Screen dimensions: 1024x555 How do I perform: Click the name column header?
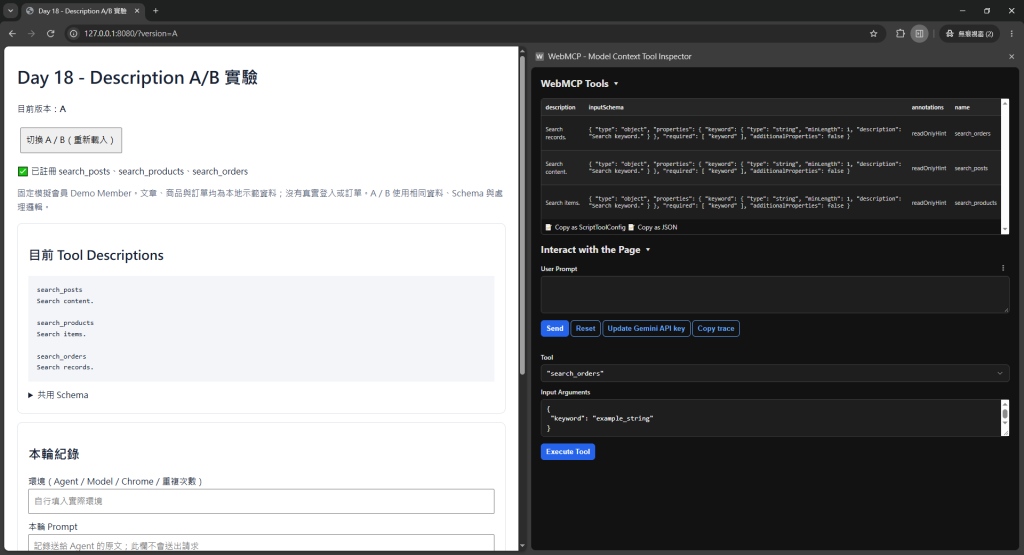coord(962,107)
